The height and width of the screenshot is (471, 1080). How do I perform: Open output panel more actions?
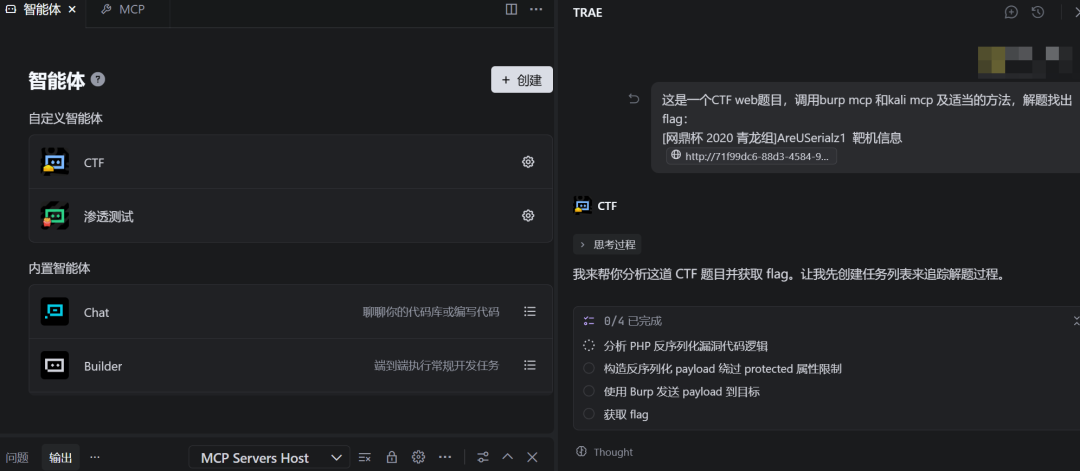tap(445, 457)
